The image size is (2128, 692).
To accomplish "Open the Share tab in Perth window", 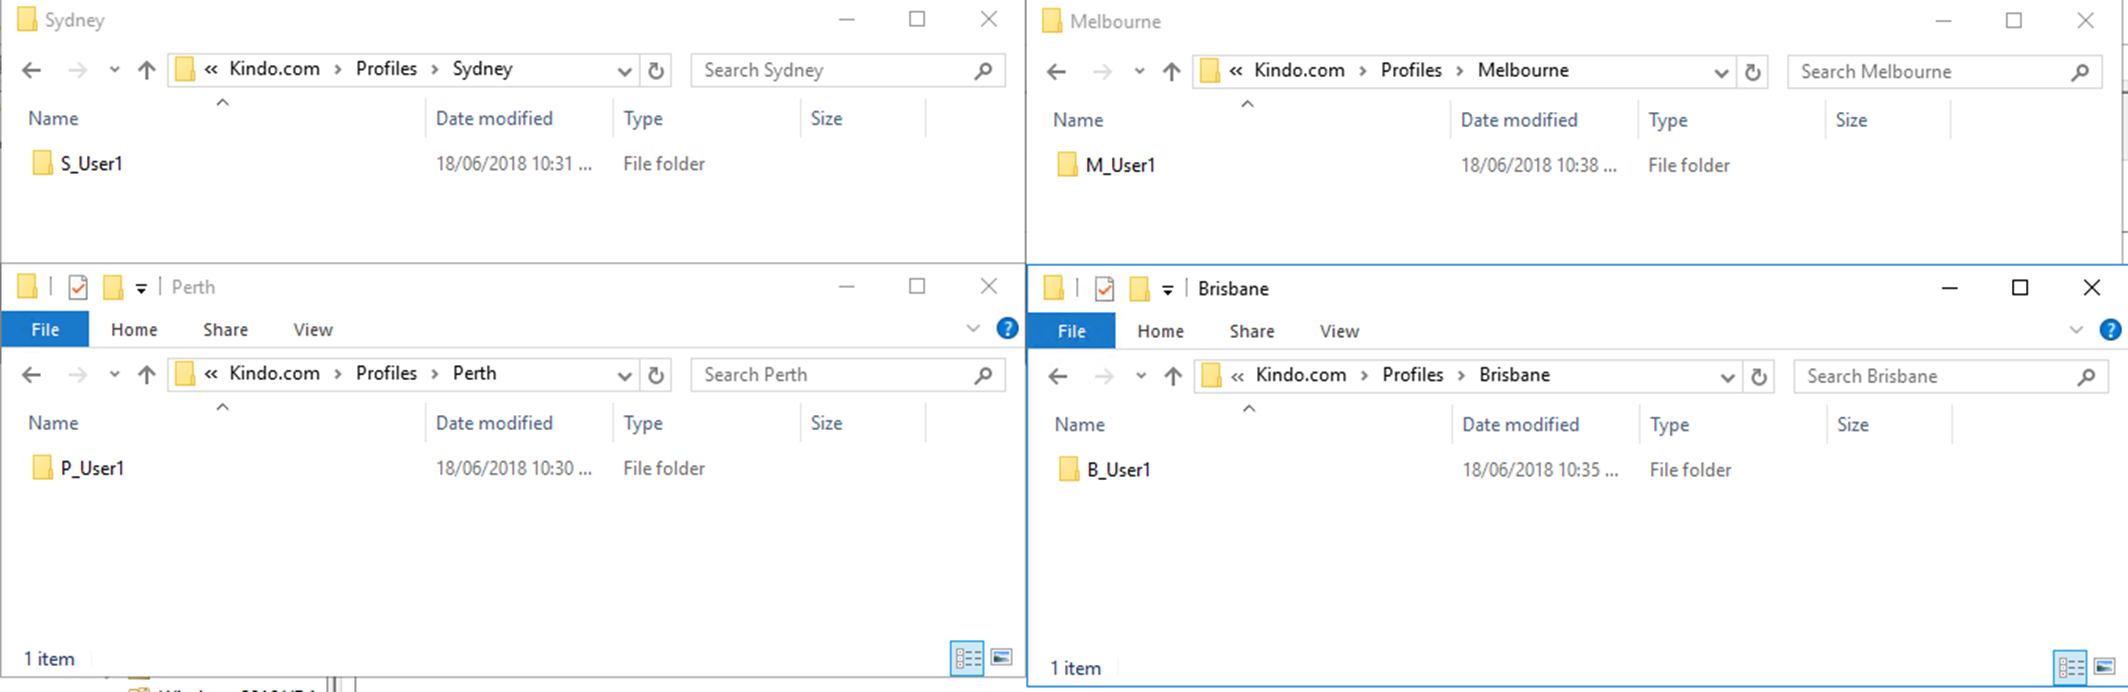I will 225,329.
